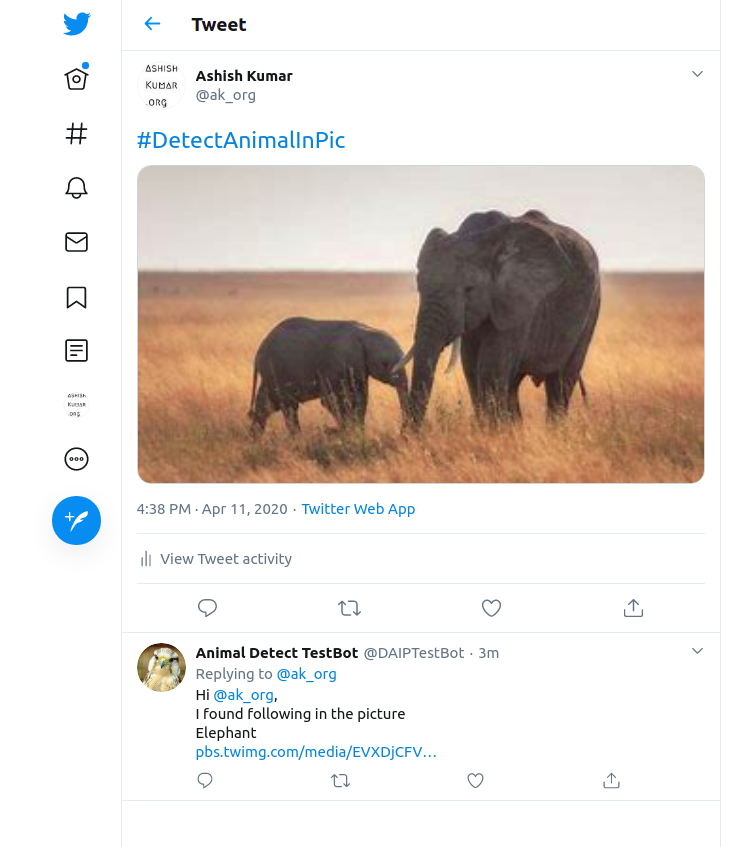The height and width of the screenshot is (847, 751).
Task: Click the compose Tweet button
Action: pos(76,520)
